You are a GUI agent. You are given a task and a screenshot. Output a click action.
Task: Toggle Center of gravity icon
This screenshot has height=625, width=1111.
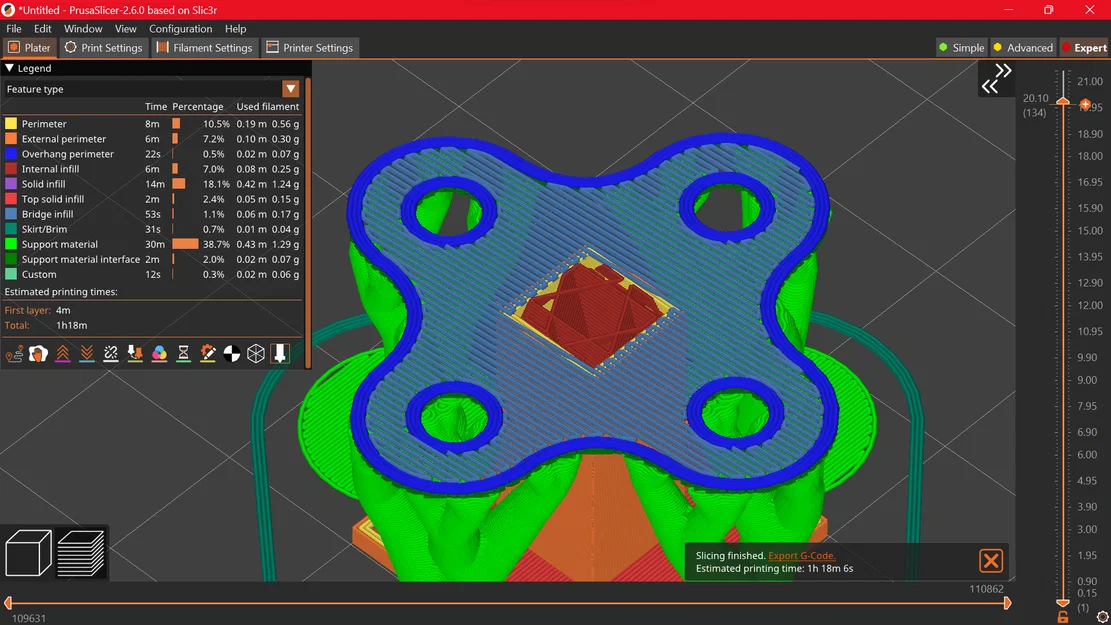[232, 354]
